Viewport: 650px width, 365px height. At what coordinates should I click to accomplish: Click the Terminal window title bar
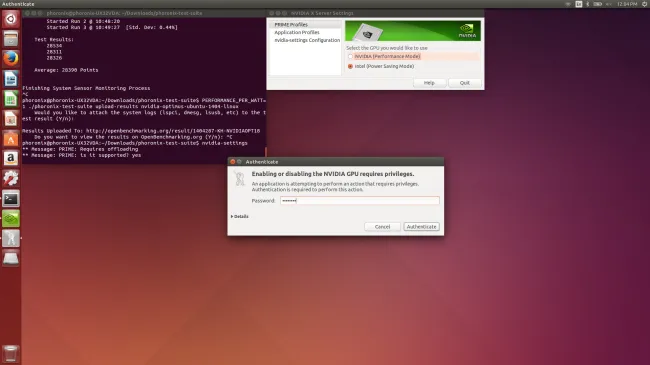(144, 13)
